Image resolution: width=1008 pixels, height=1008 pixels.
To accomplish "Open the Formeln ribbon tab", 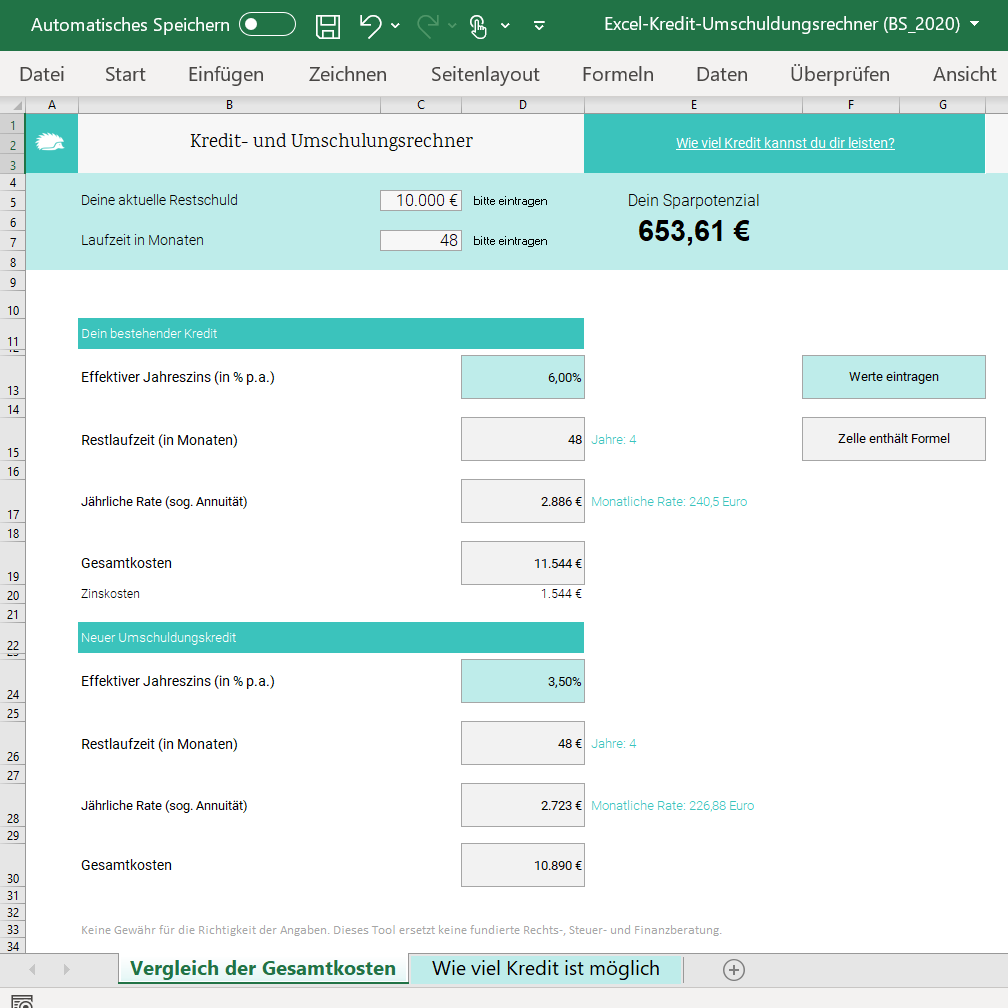I will click(x=618, y=74).
